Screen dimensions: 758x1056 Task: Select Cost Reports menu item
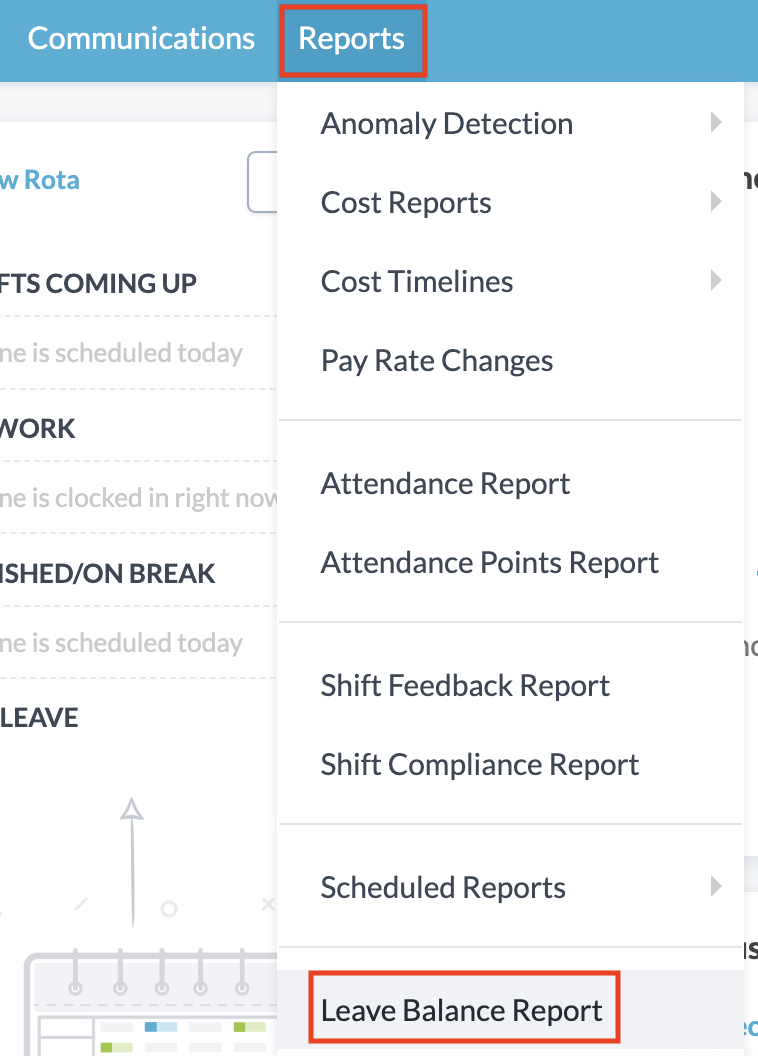point(406,203)
